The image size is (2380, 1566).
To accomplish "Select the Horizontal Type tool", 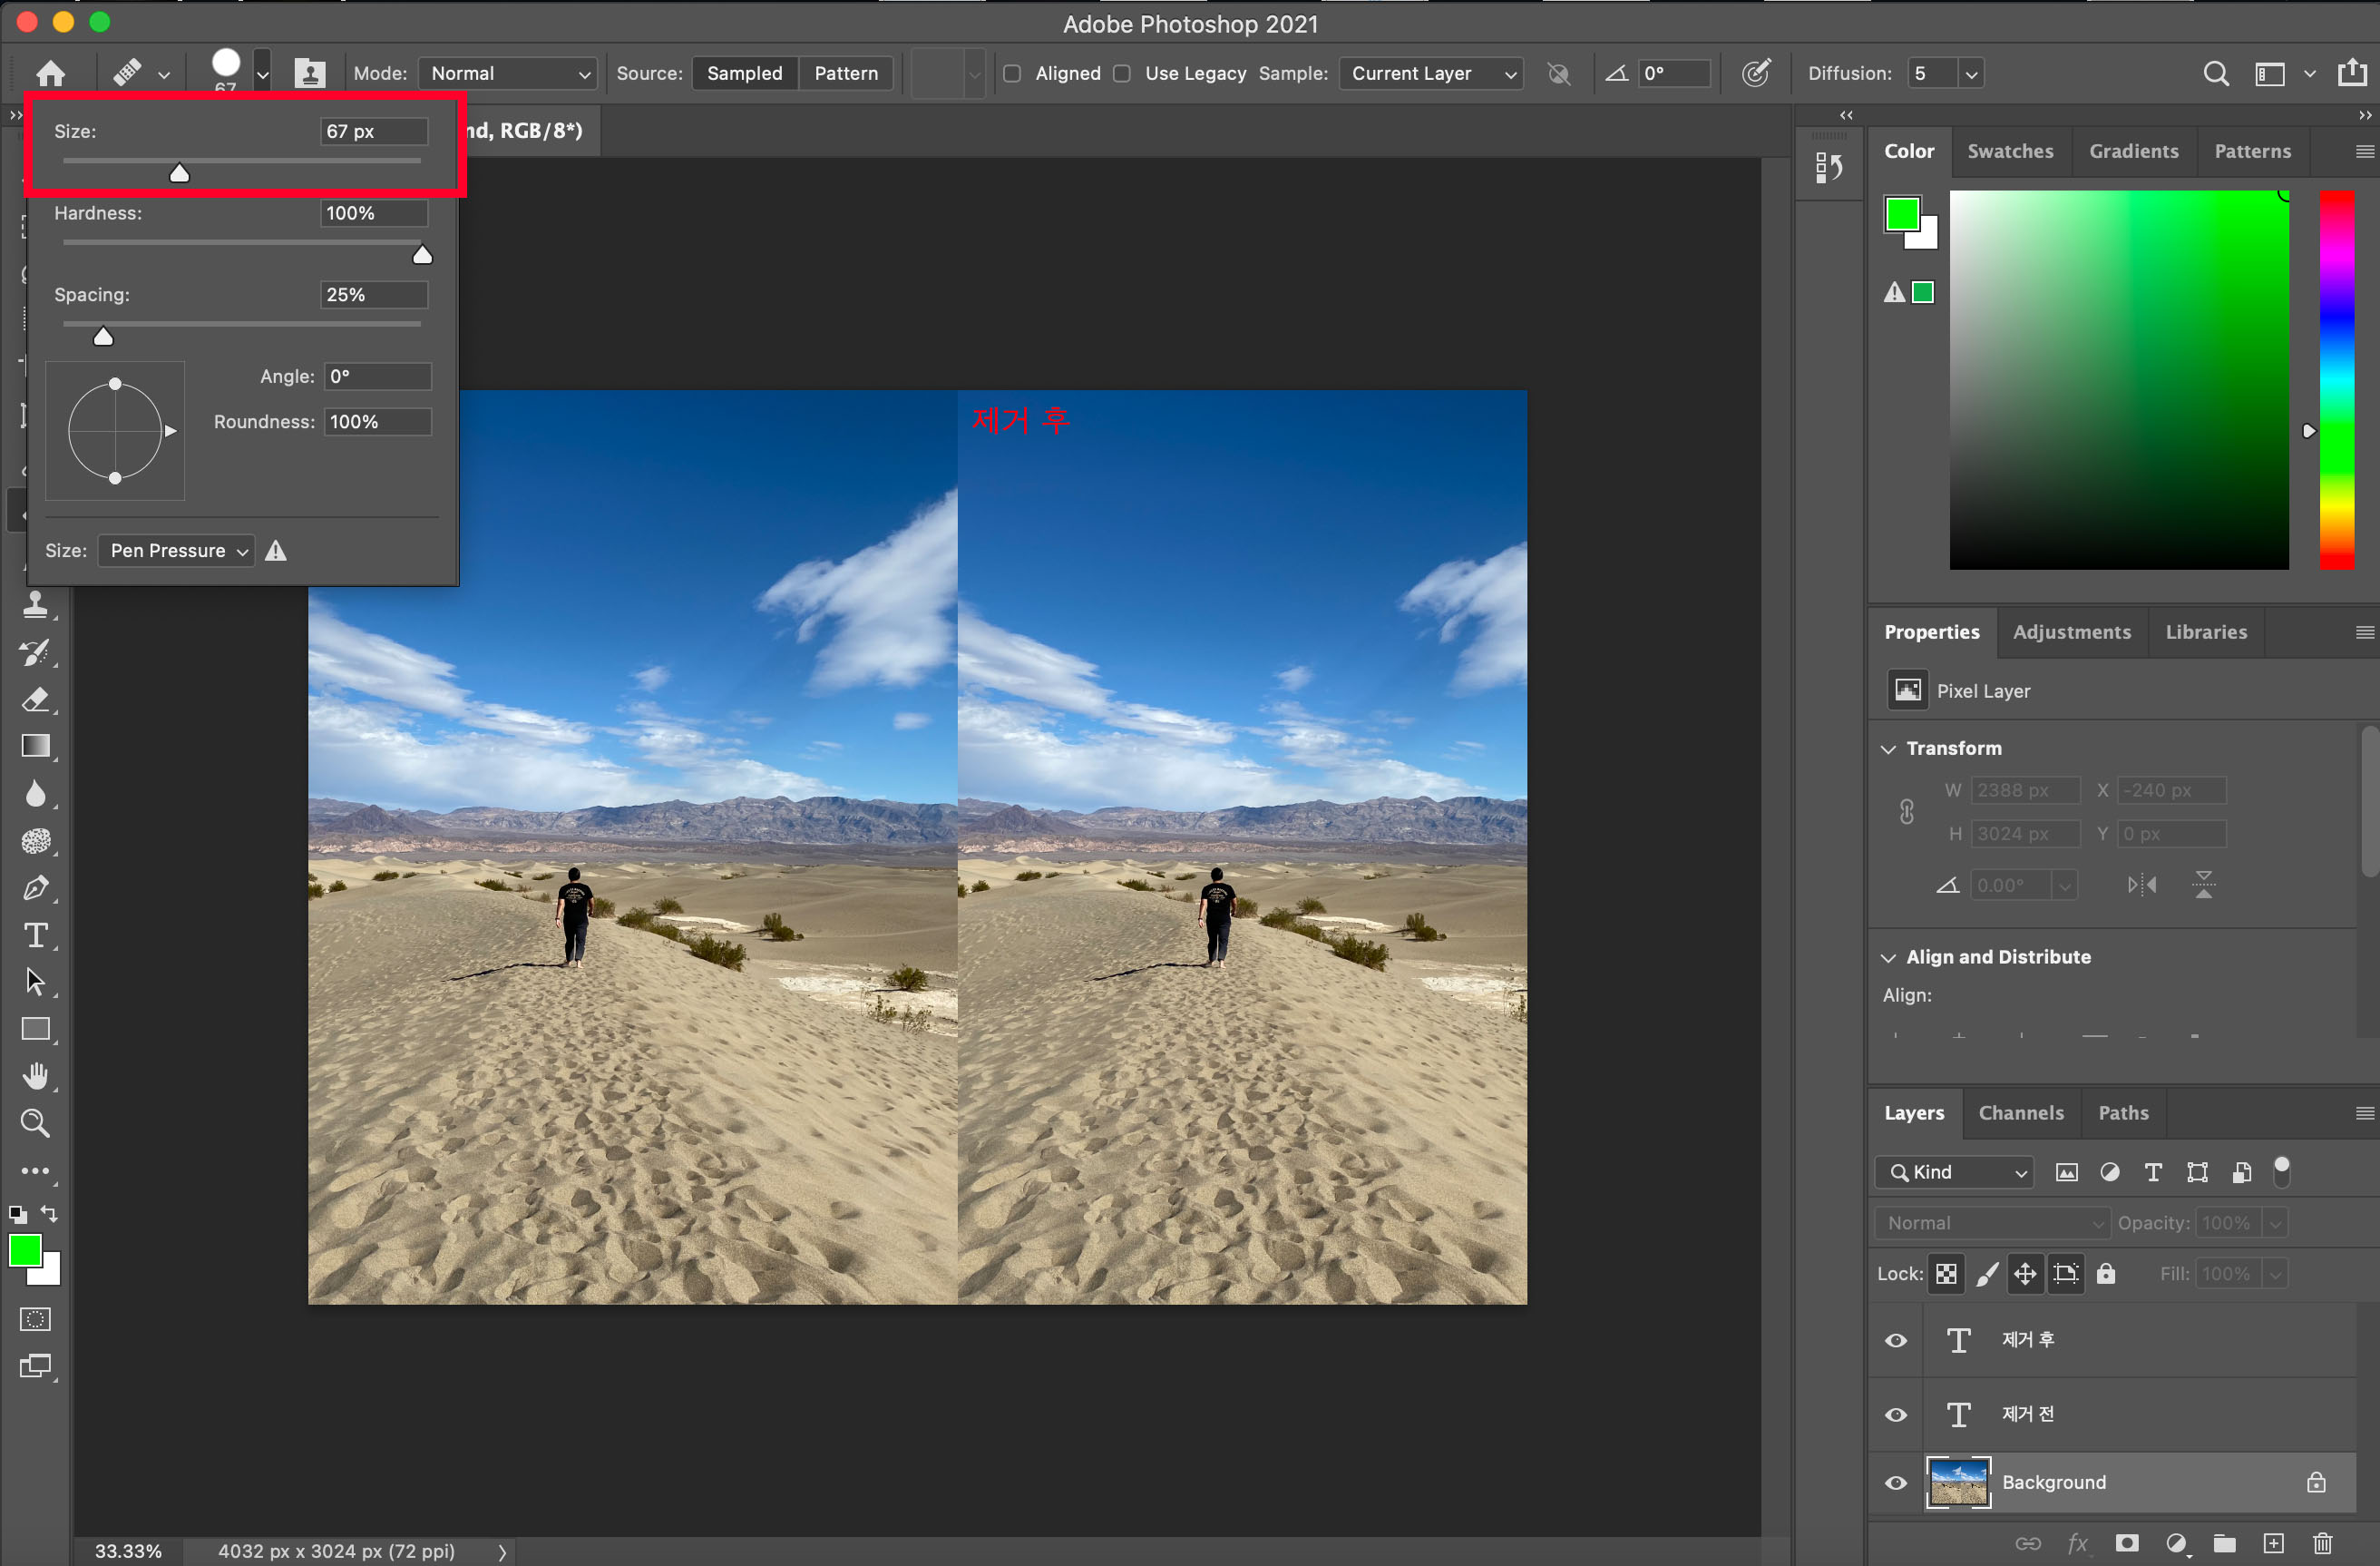I will (36, 935).
